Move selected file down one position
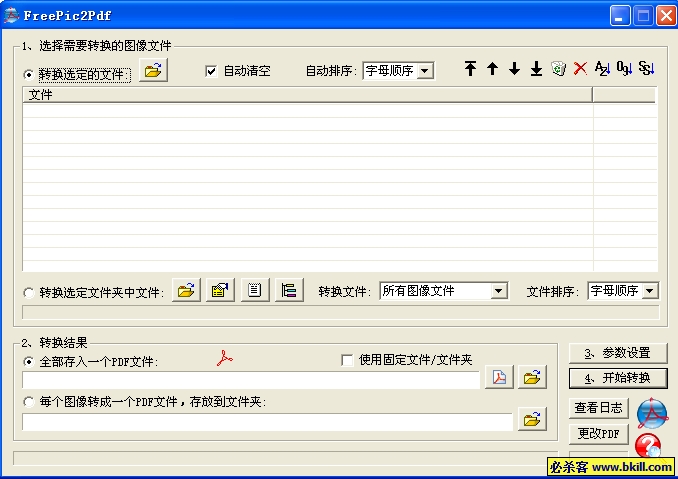The image size is (678, 479). (x=515, y=68)
